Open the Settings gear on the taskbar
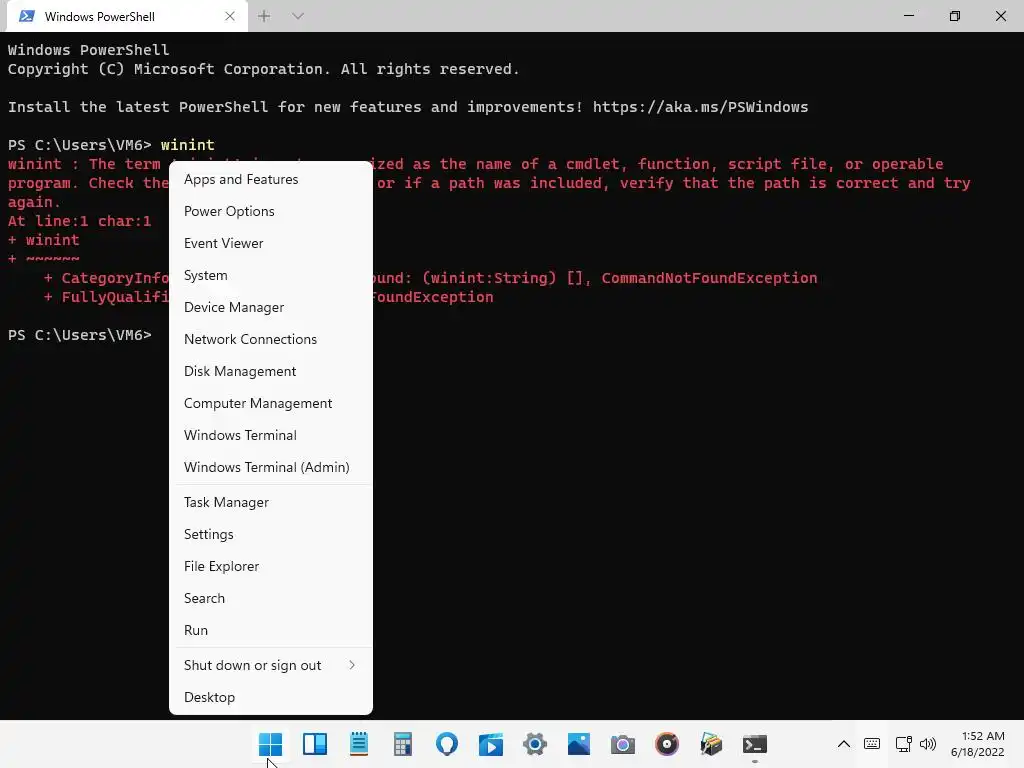This screenshot has width=1024, height=768. 535,744
